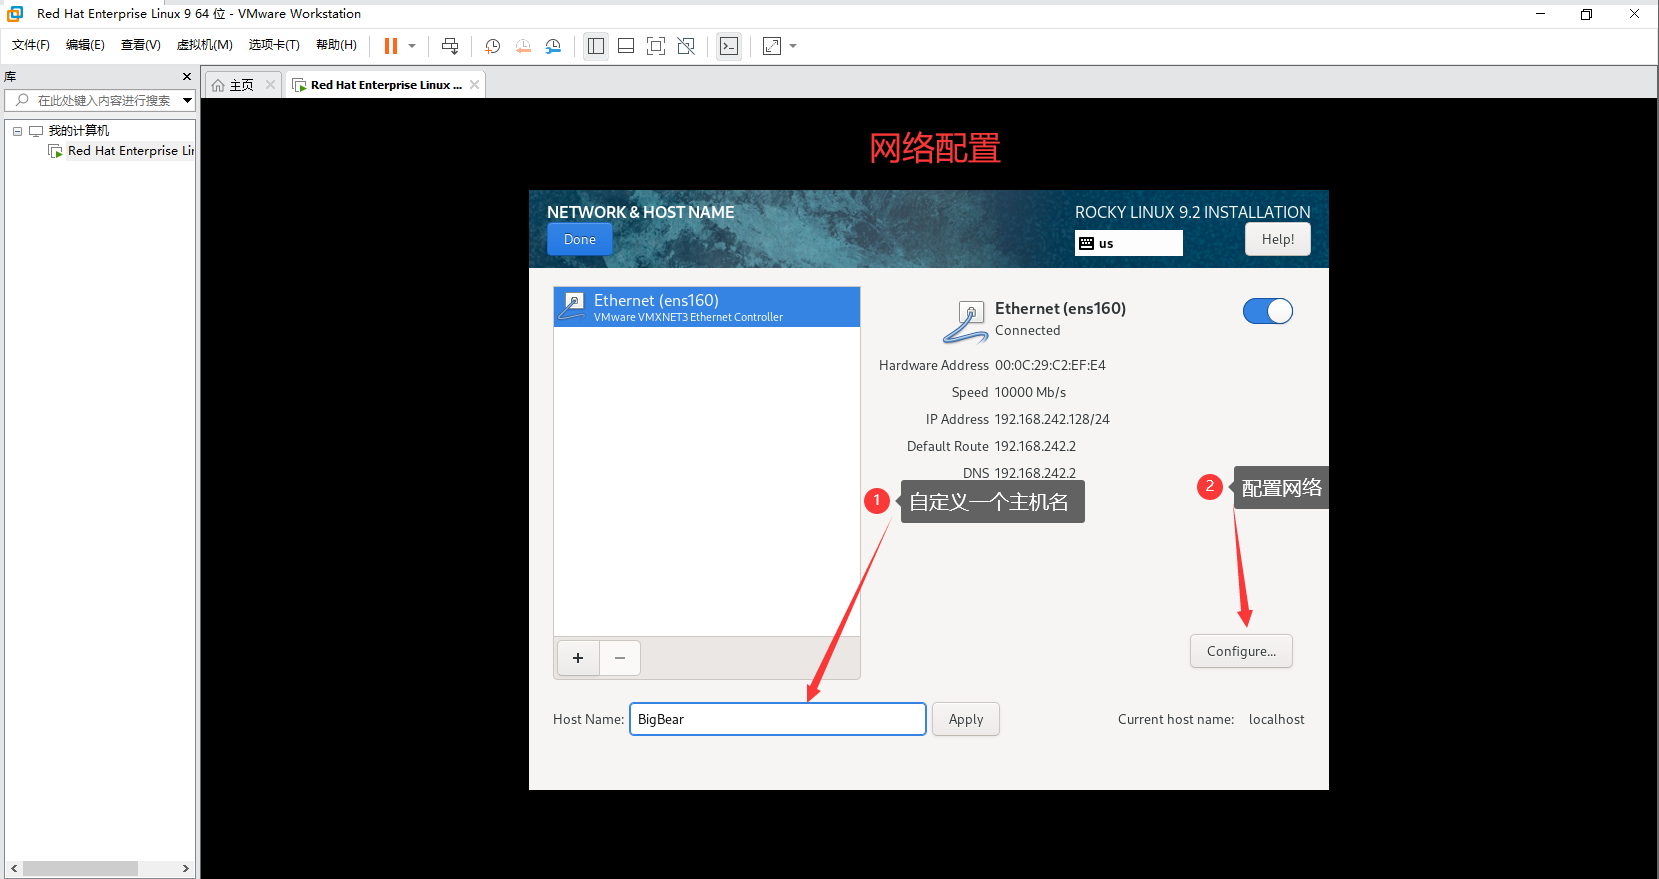Restore down the VMware Workstation window
This screenshot has width=1659, height=879.
[1586, 14]
